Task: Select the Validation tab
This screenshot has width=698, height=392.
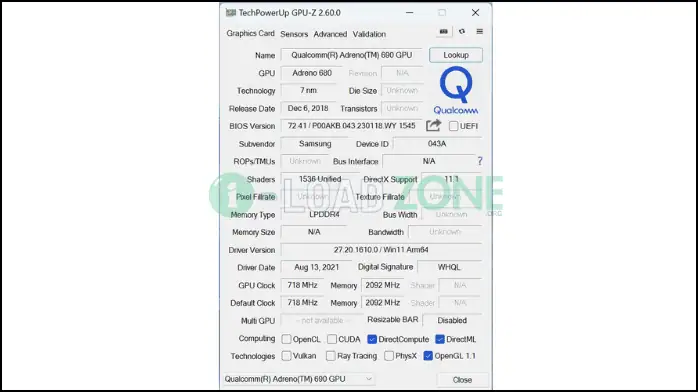Action: point(369,34)
